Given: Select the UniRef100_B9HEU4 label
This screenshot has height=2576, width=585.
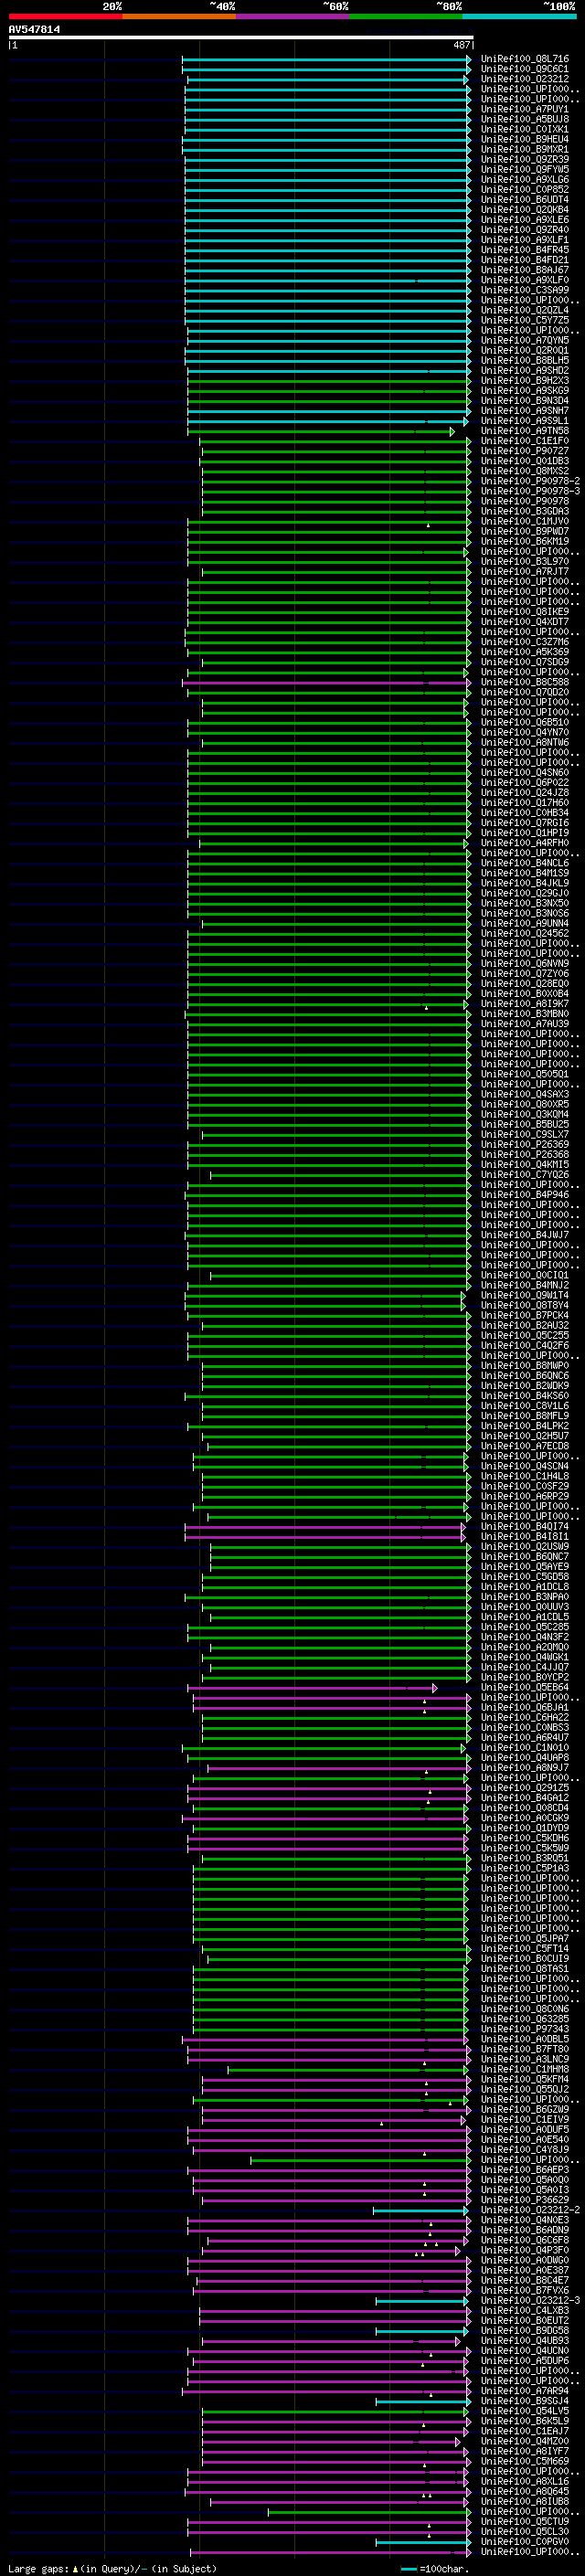Looking at the screenshot, I should (524, 139).
